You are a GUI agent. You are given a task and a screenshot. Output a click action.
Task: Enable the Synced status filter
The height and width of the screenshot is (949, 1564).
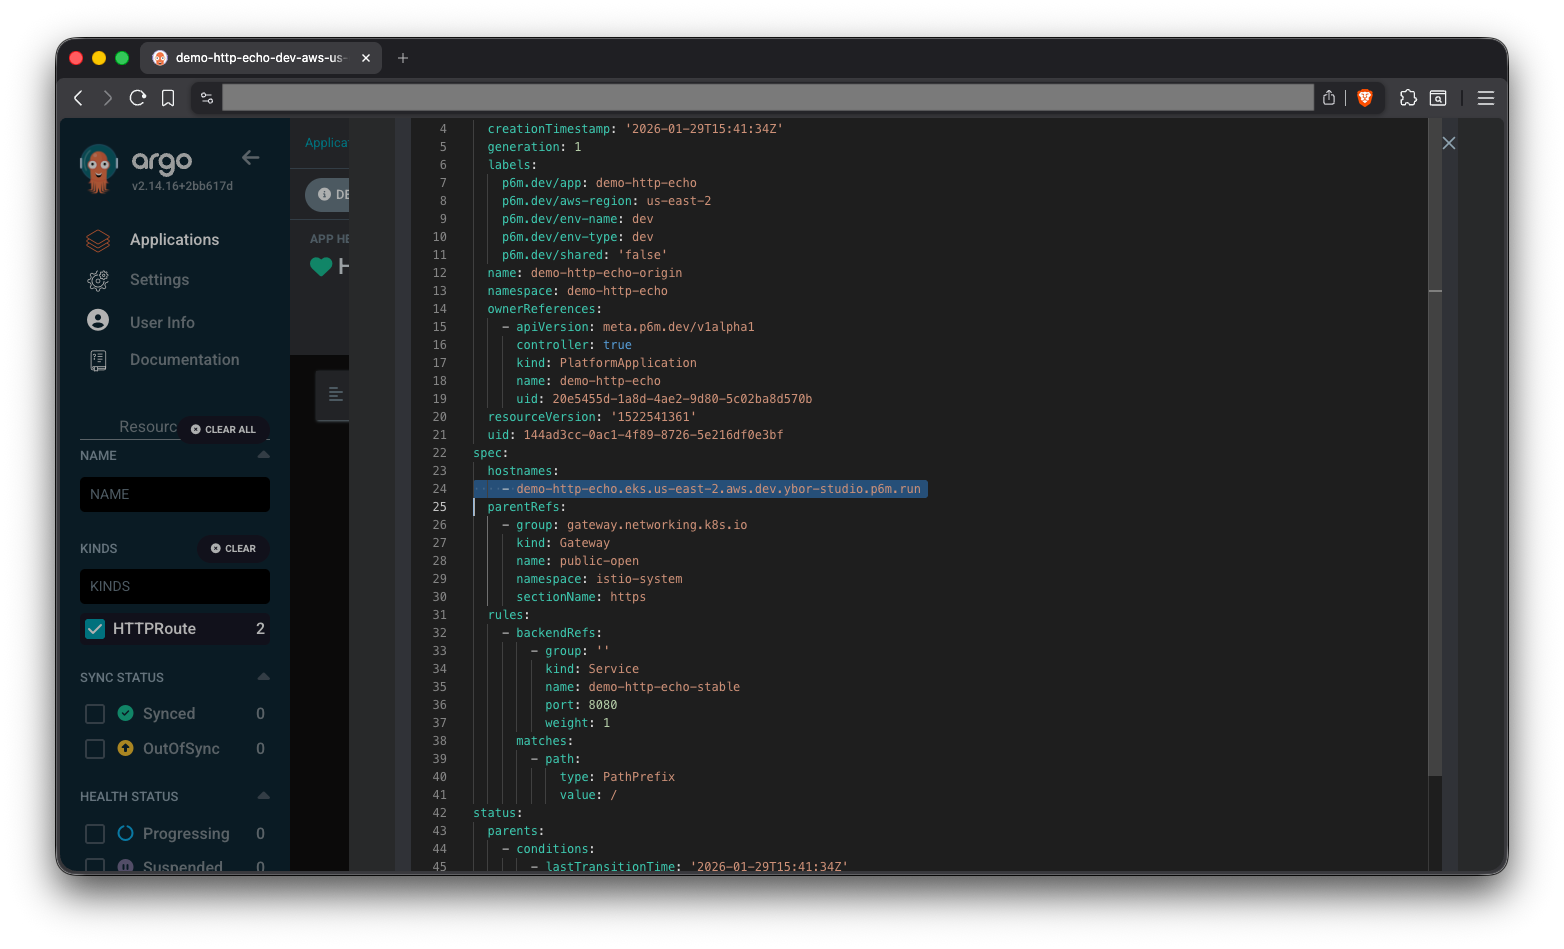coord(95,714)
